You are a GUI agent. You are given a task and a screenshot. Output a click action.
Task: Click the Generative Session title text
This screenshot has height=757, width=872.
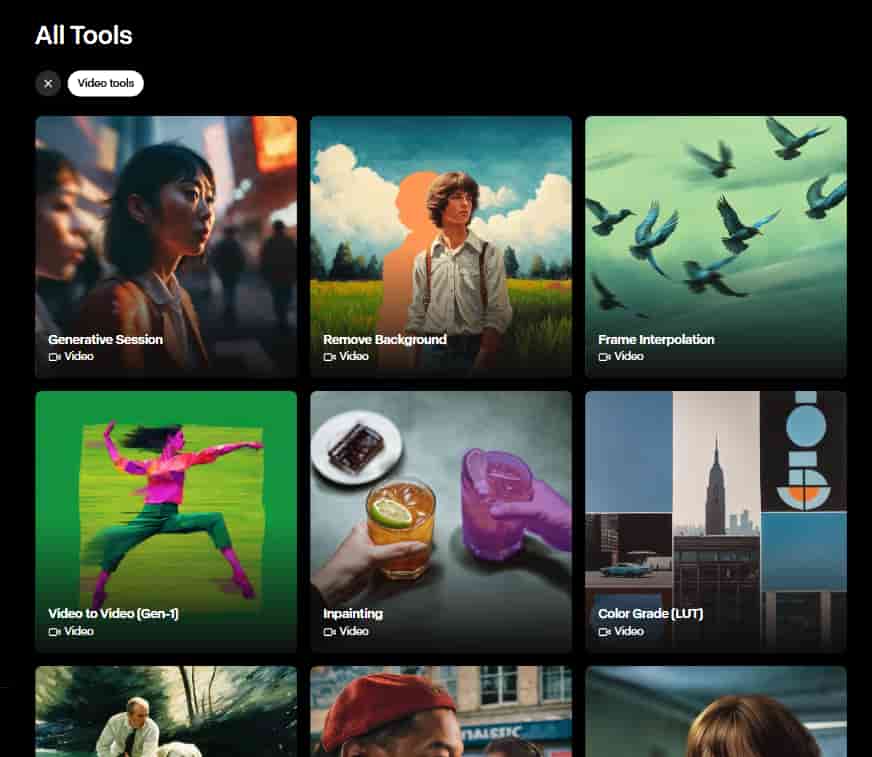pyautogui.click(x=106, y=339)
